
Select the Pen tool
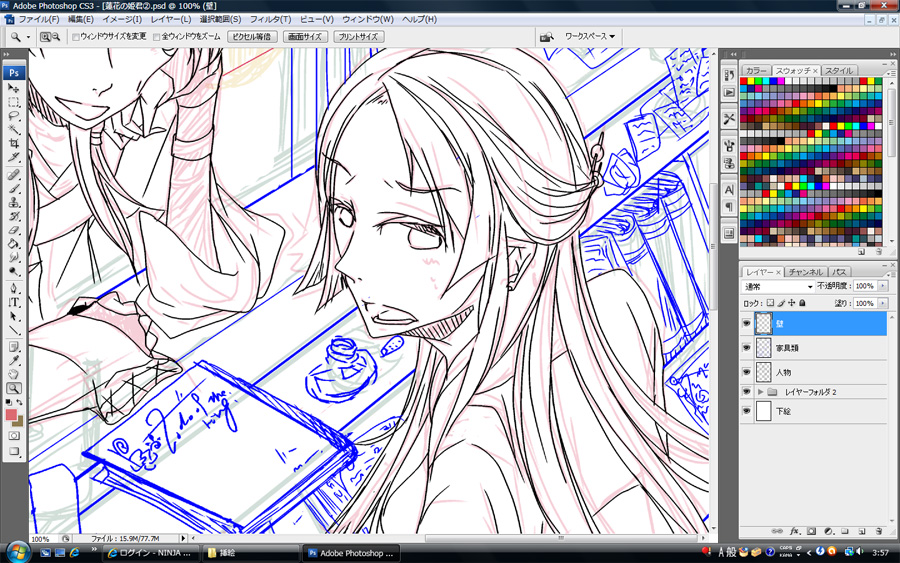tap(14, 289)
